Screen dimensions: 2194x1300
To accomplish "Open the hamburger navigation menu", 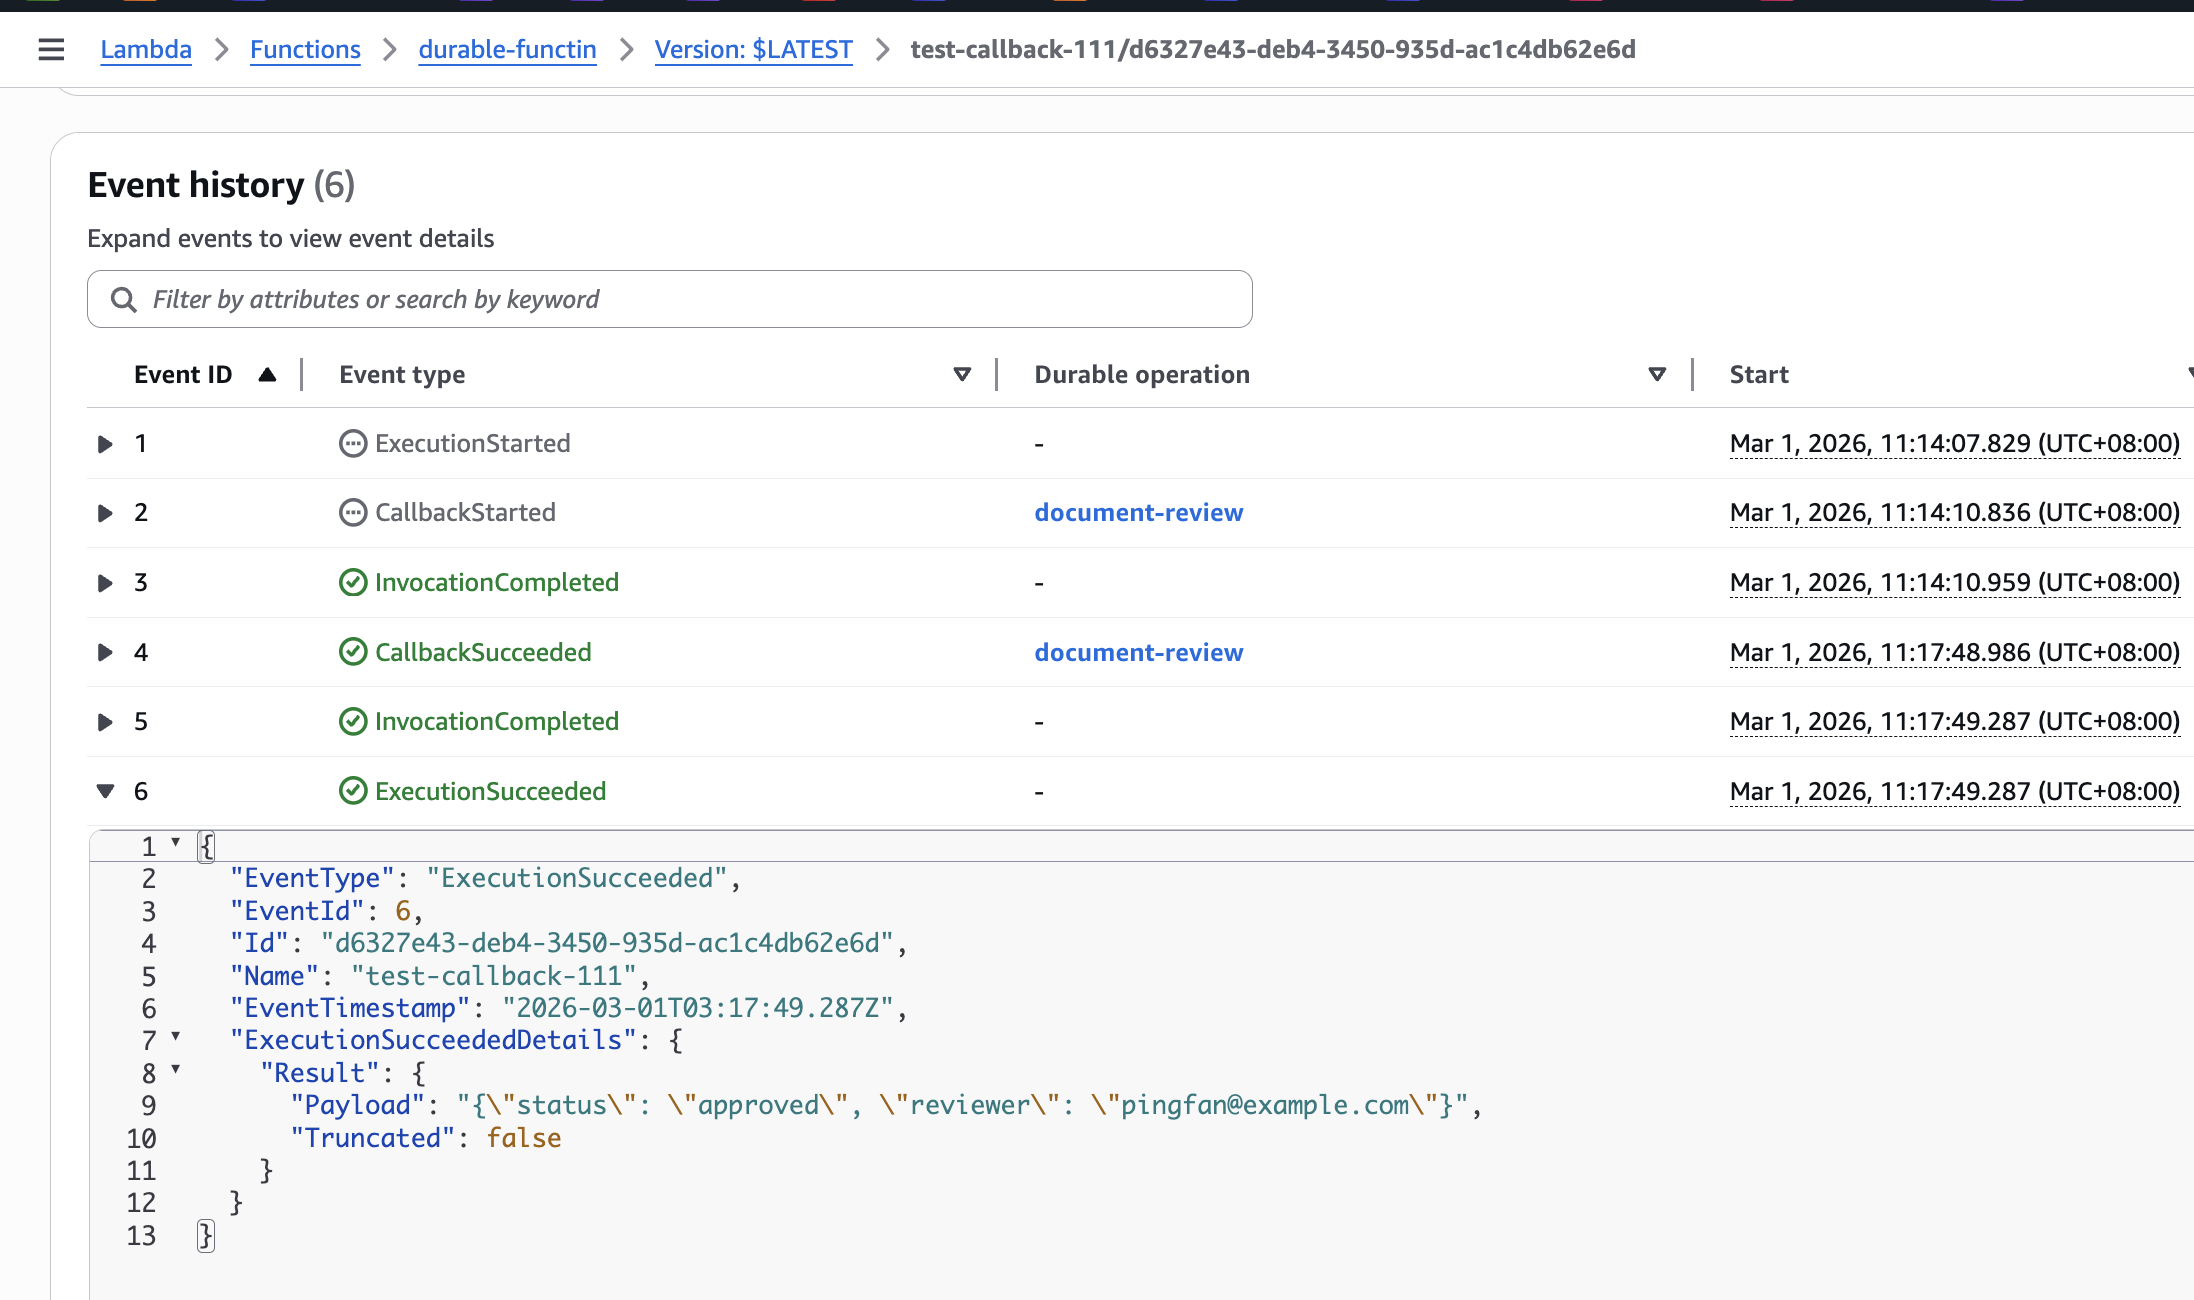I will click(x=51, y=49).
